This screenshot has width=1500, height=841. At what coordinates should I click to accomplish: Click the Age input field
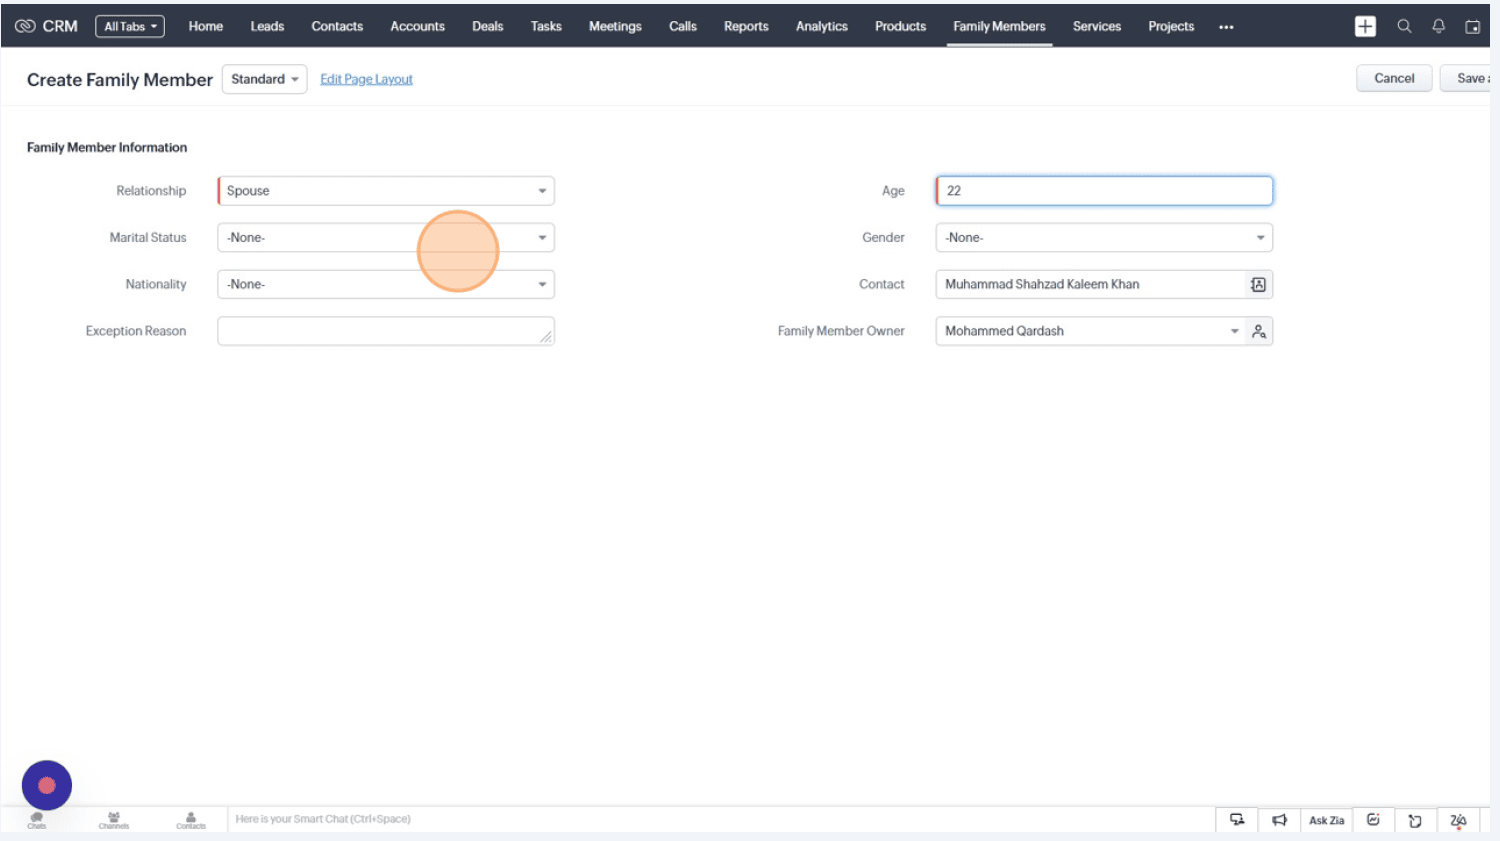click(1104, 191)
